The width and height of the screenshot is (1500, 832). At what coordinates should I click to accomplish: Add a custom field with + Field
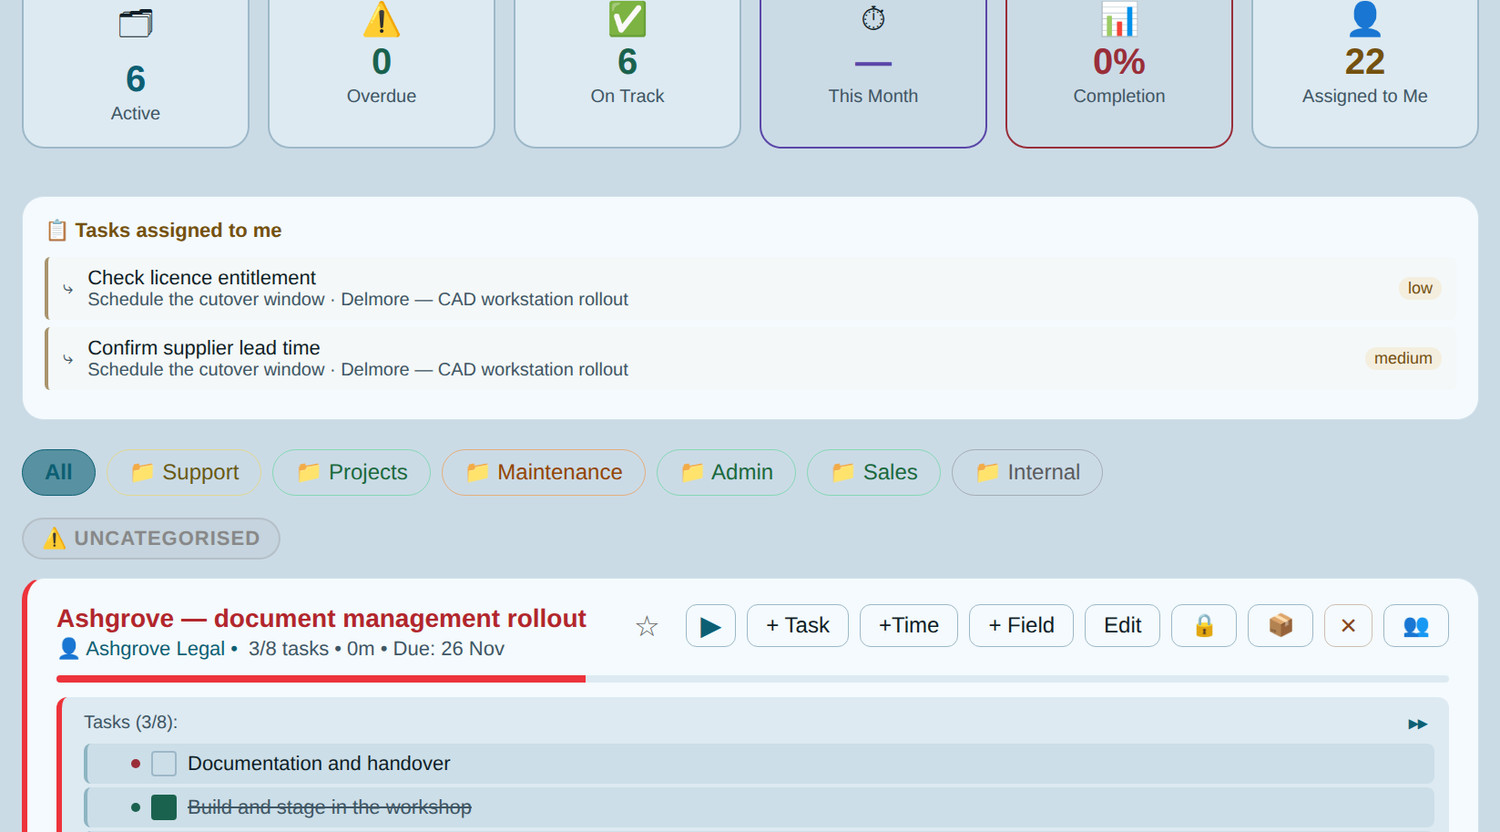1021,626
